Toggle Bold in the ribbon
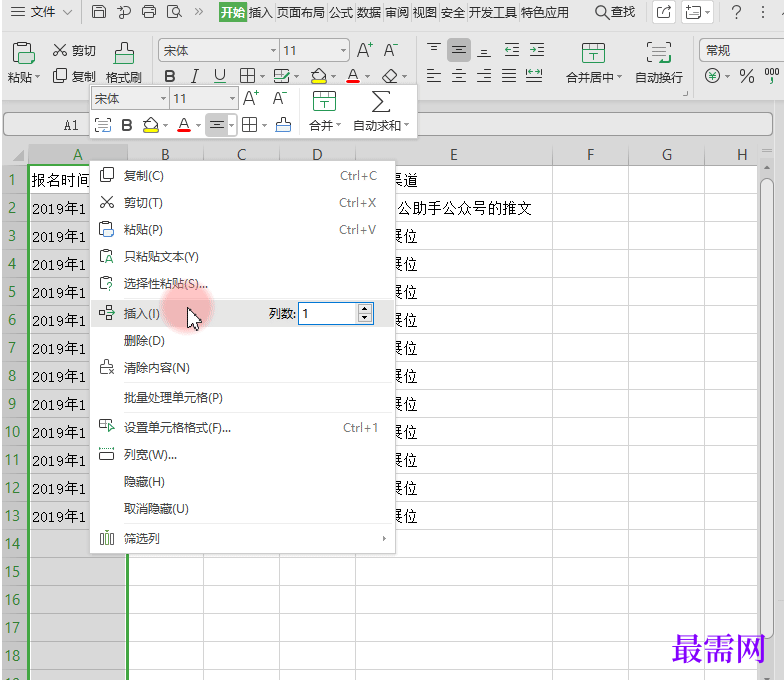The image size is (784, 680). pyautogui.click(x=170, y=76)
